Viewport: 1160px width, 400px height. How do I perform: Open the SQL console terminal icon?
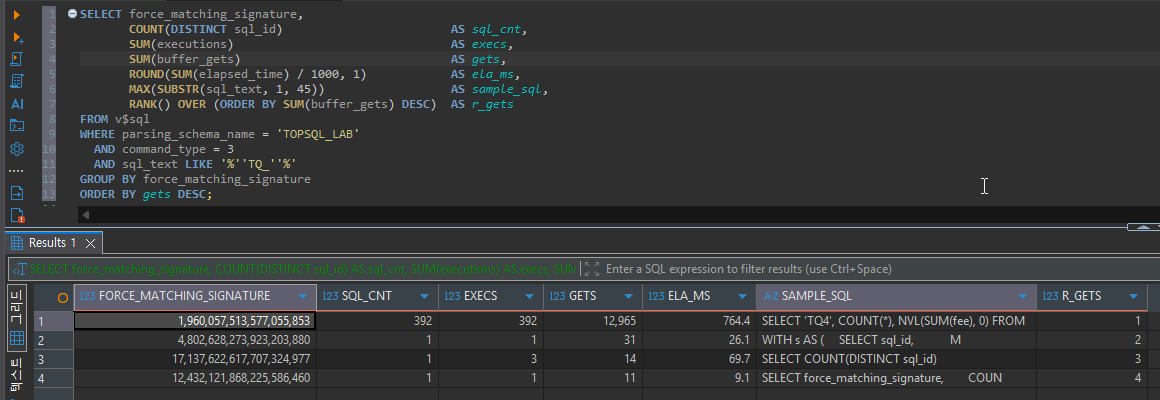click(17, 126)
